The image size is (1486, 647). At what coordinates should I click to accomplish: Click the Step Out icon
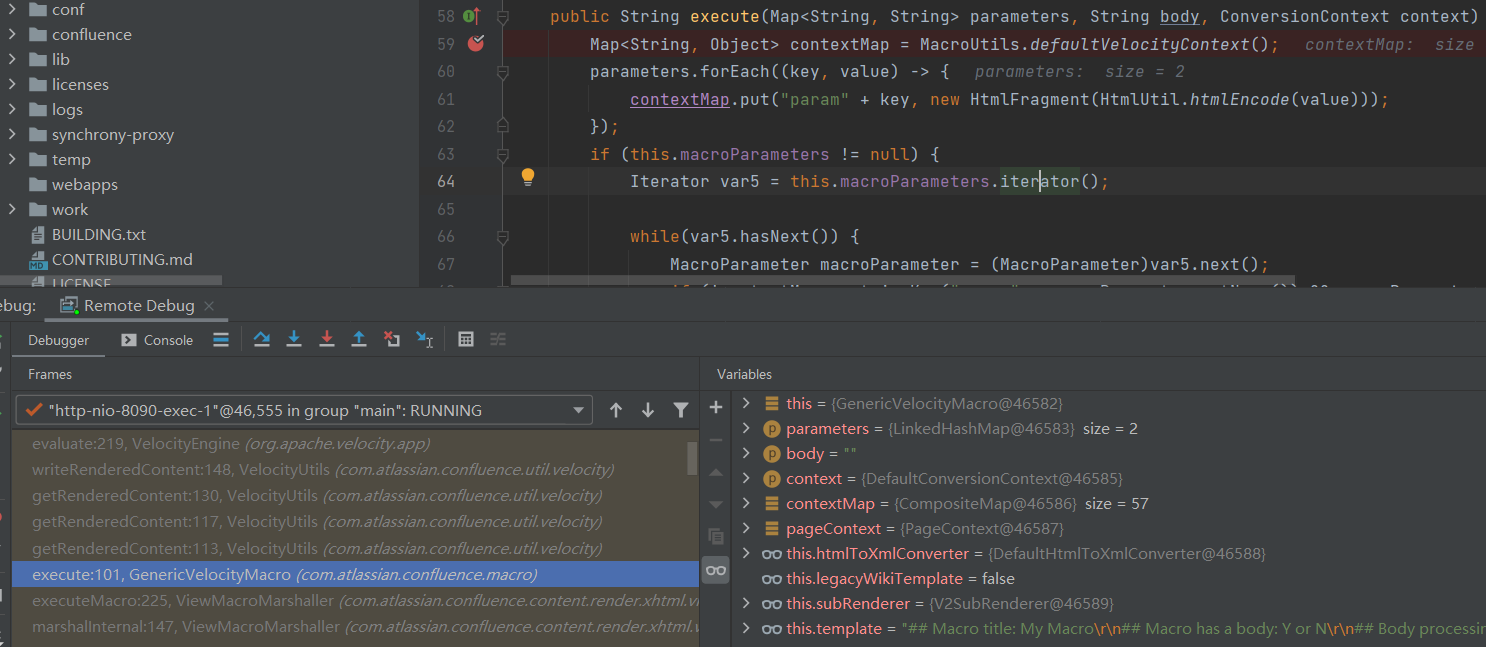(x=359, y=340)
